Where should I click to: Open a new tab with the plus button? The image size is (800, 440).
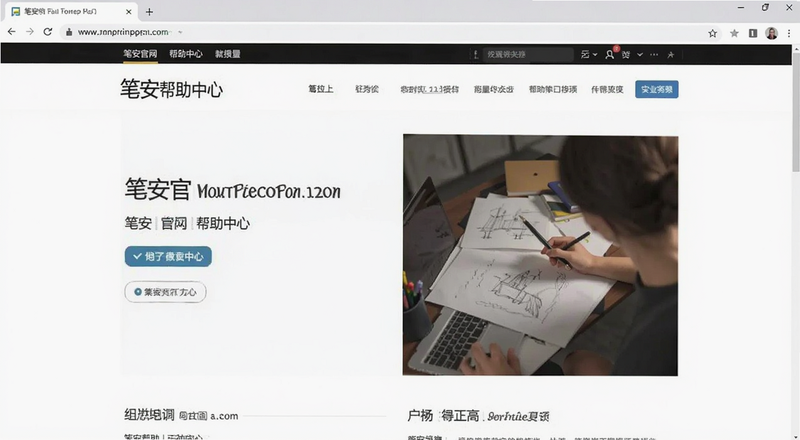149,12
